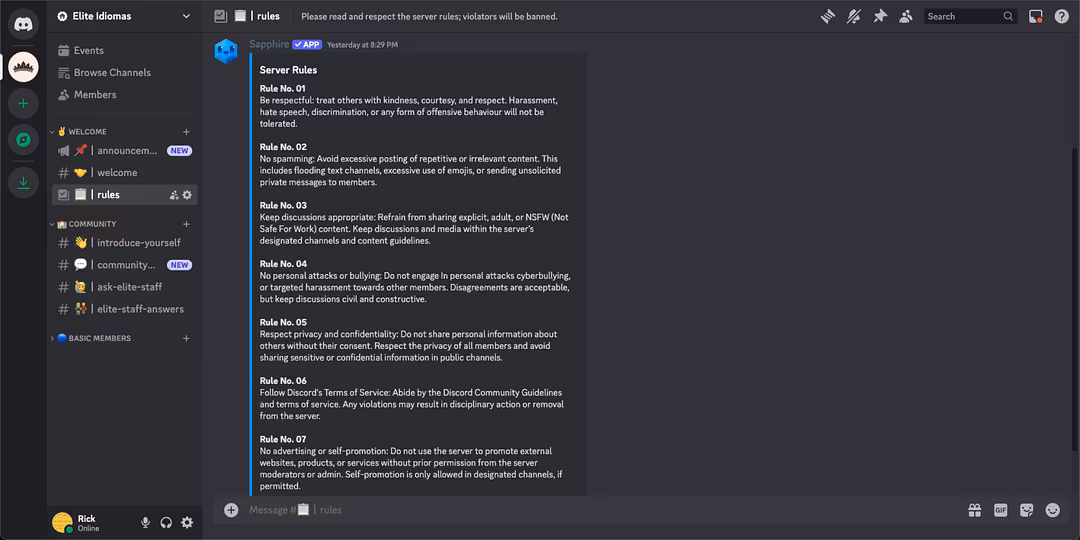
Task: Open Elite Idiomas server dropdown
Action: [x=186, y=16]
